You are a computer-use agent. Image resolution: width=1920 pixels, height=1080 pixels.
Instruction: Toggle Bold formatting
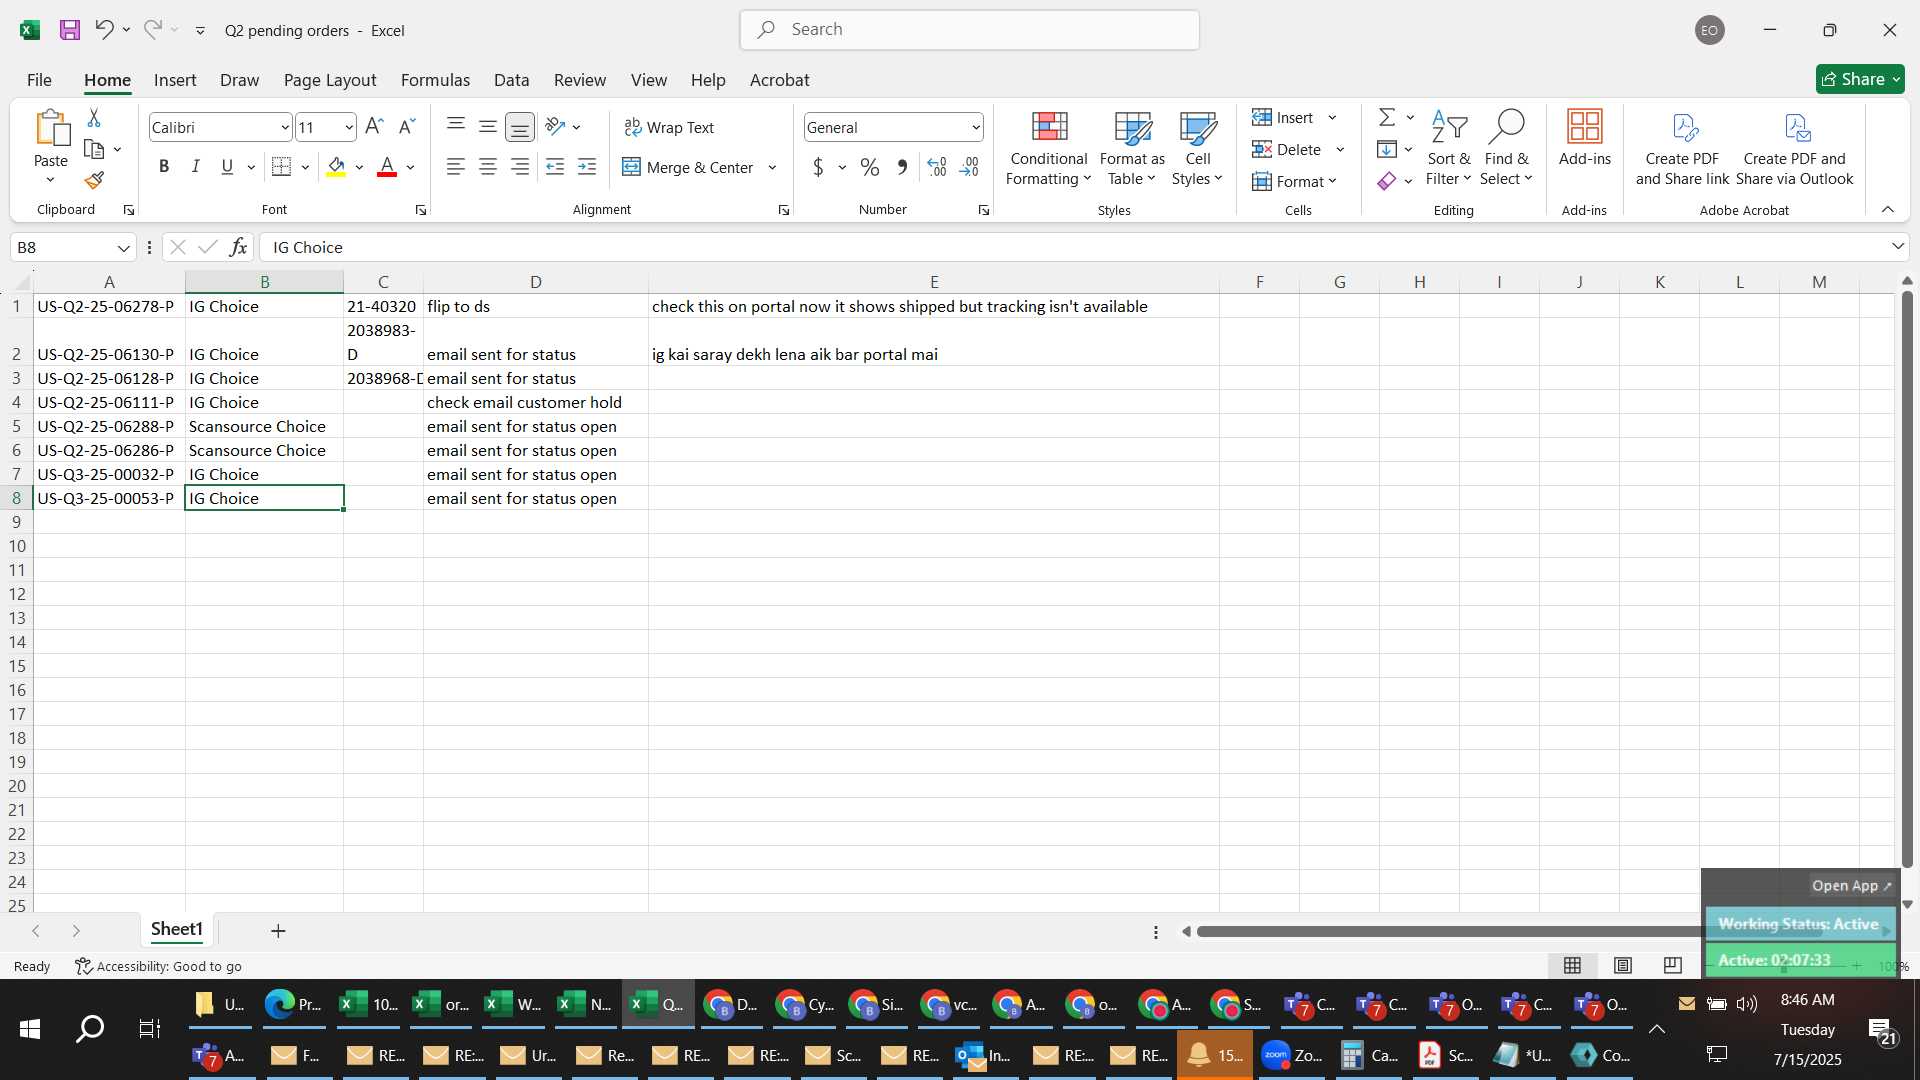164,167
